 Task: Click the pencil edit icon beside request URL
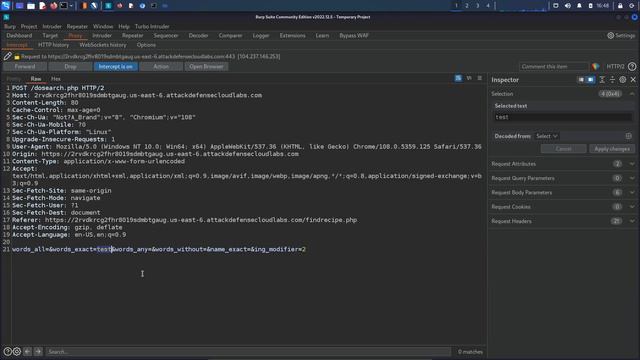click(x=7, y=56)
